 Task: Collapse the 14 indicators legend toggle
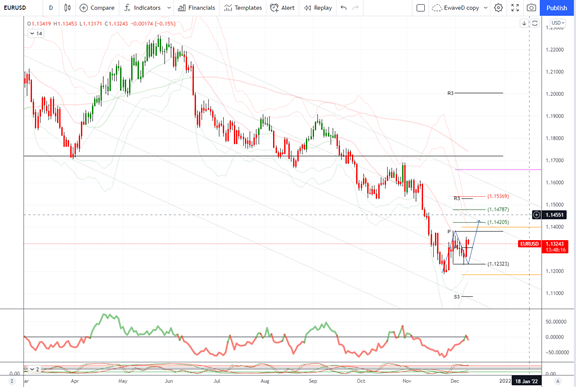36,33
